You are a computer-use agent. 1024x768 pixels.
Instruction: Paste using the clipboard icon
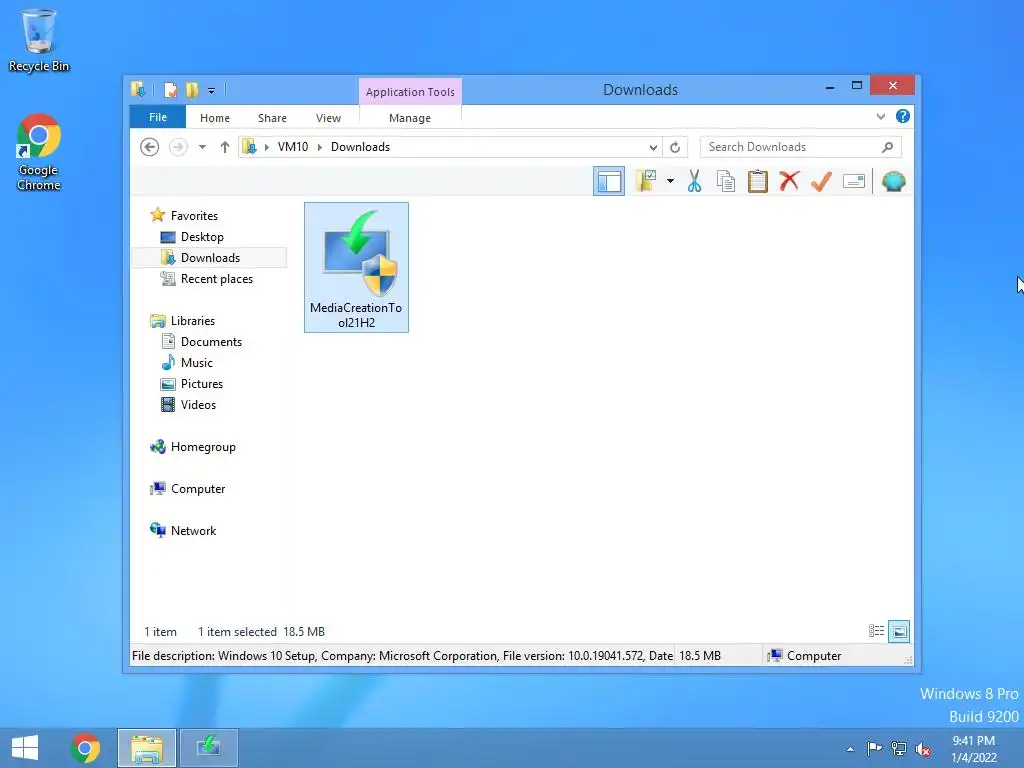[x=758, y=182]
